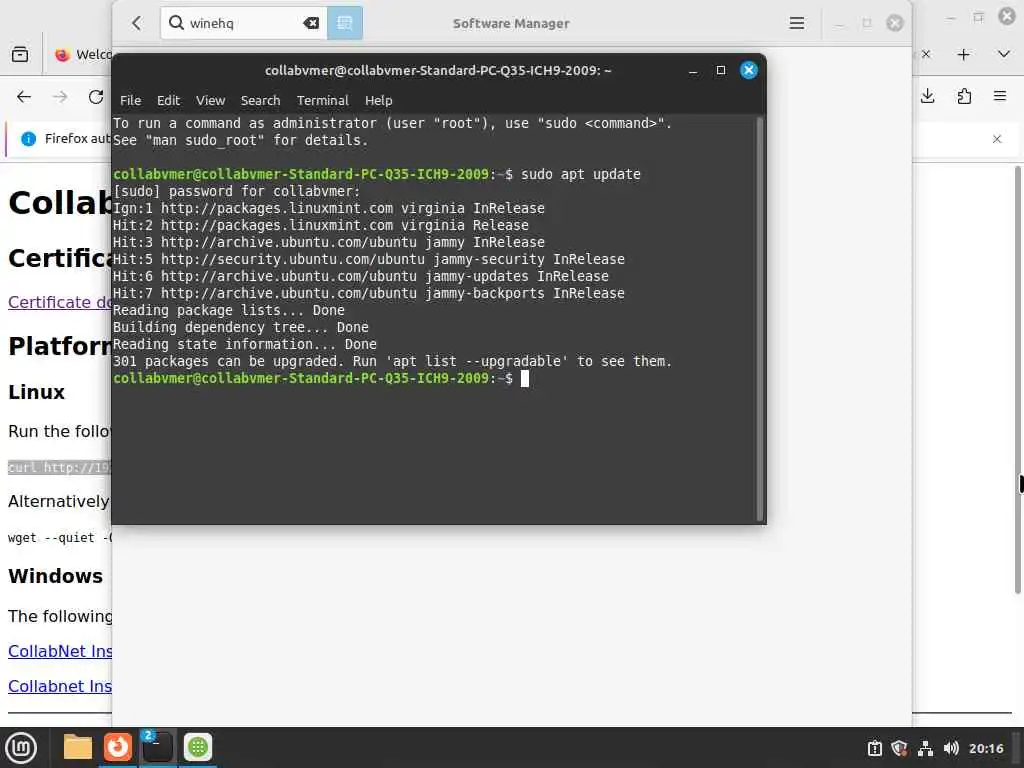Open Firefox extensions menu
1024x768 pixels.
pos(964,97)
